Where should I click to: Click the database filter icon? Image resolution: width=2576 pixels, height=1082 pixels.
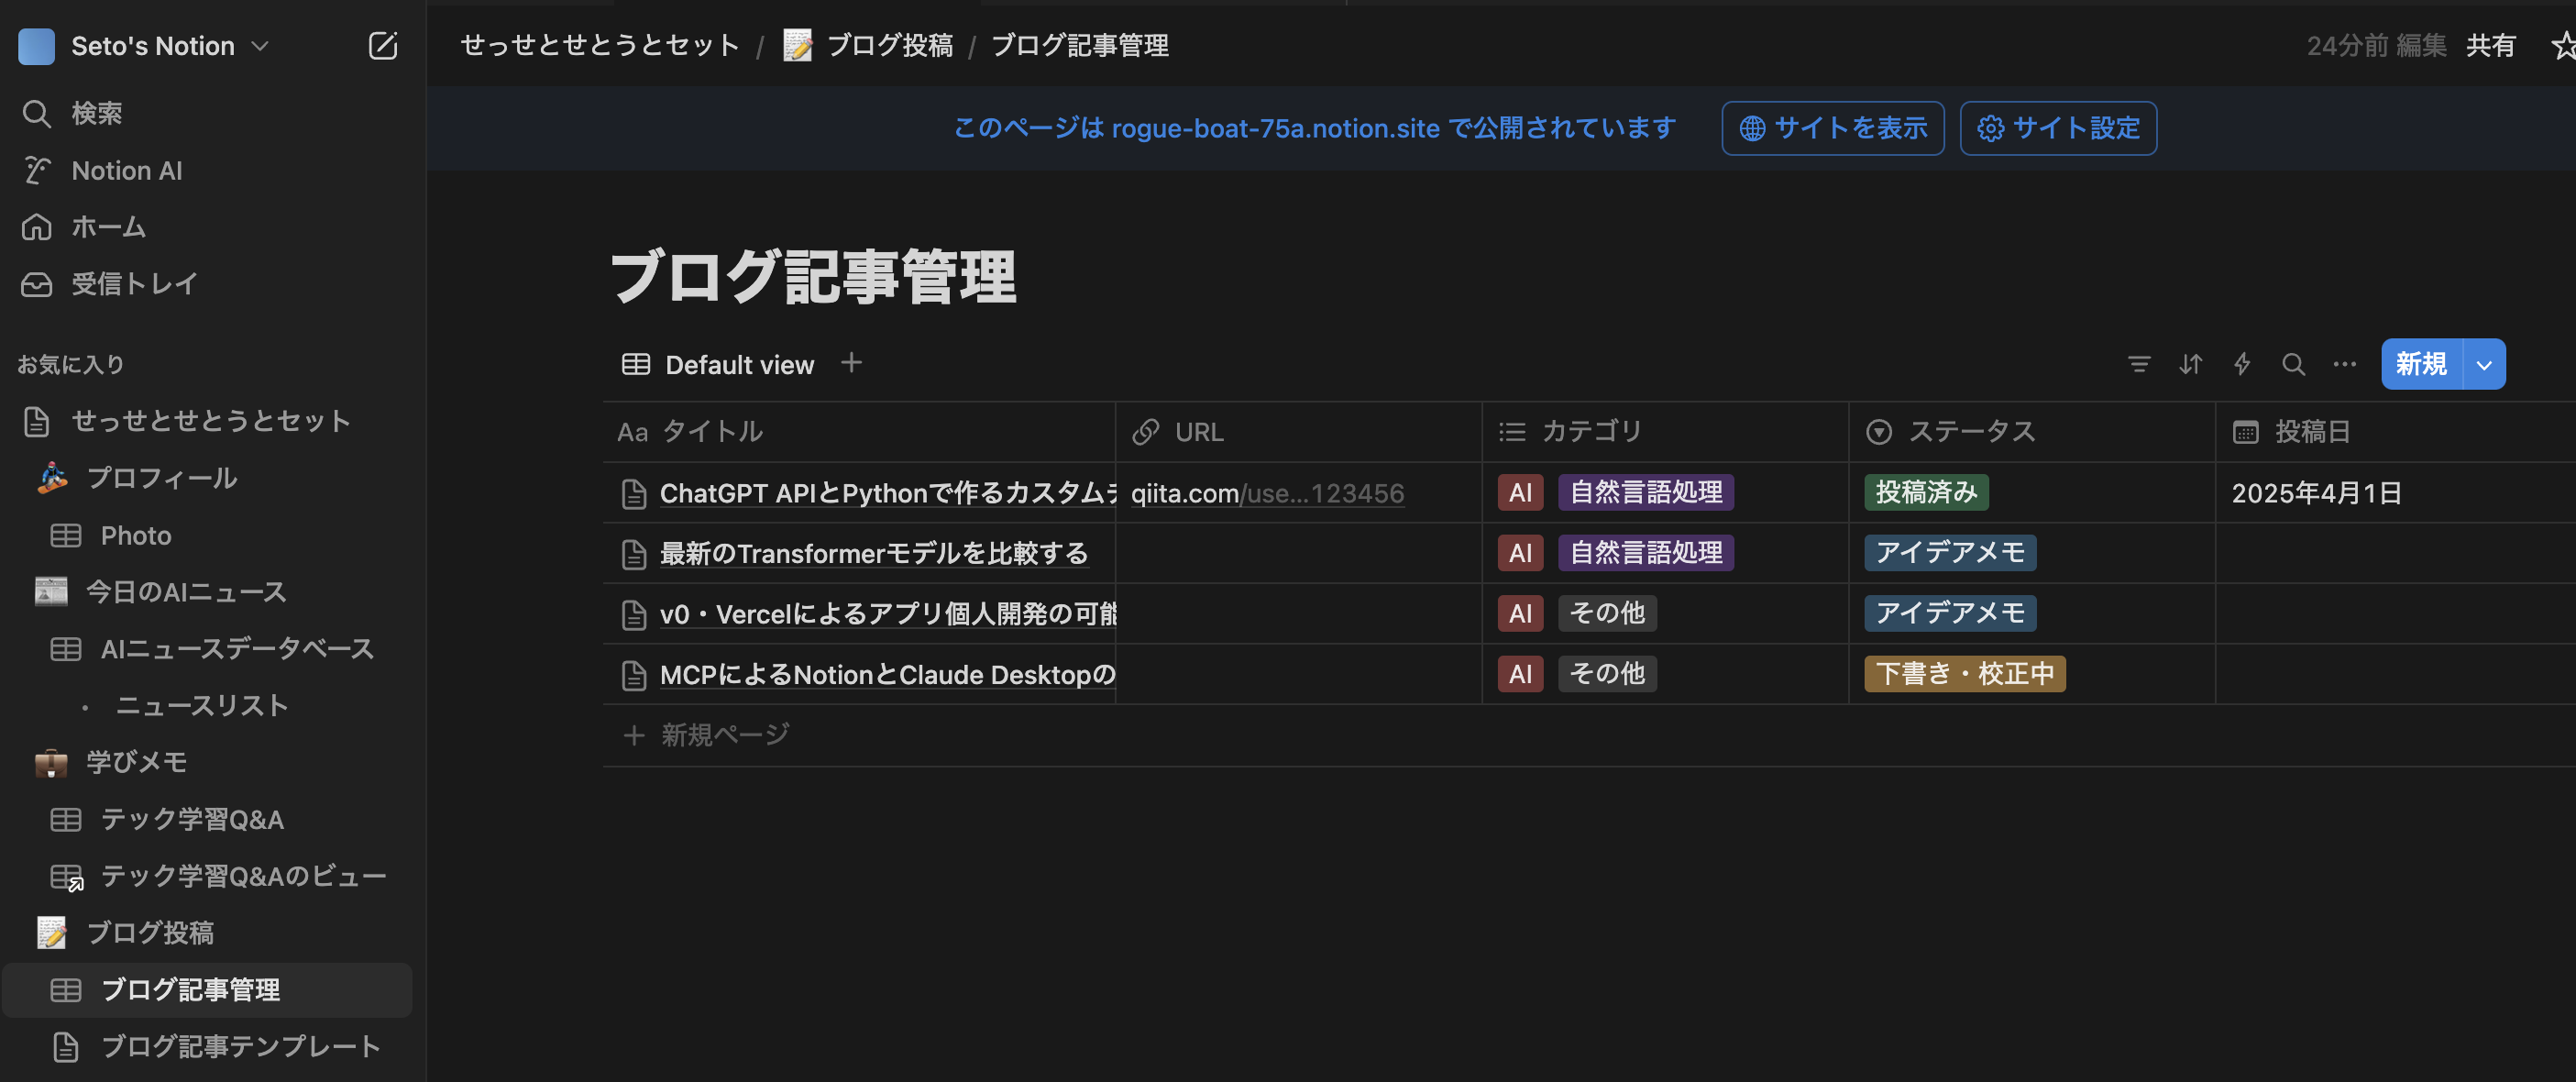click(2138, 364)
